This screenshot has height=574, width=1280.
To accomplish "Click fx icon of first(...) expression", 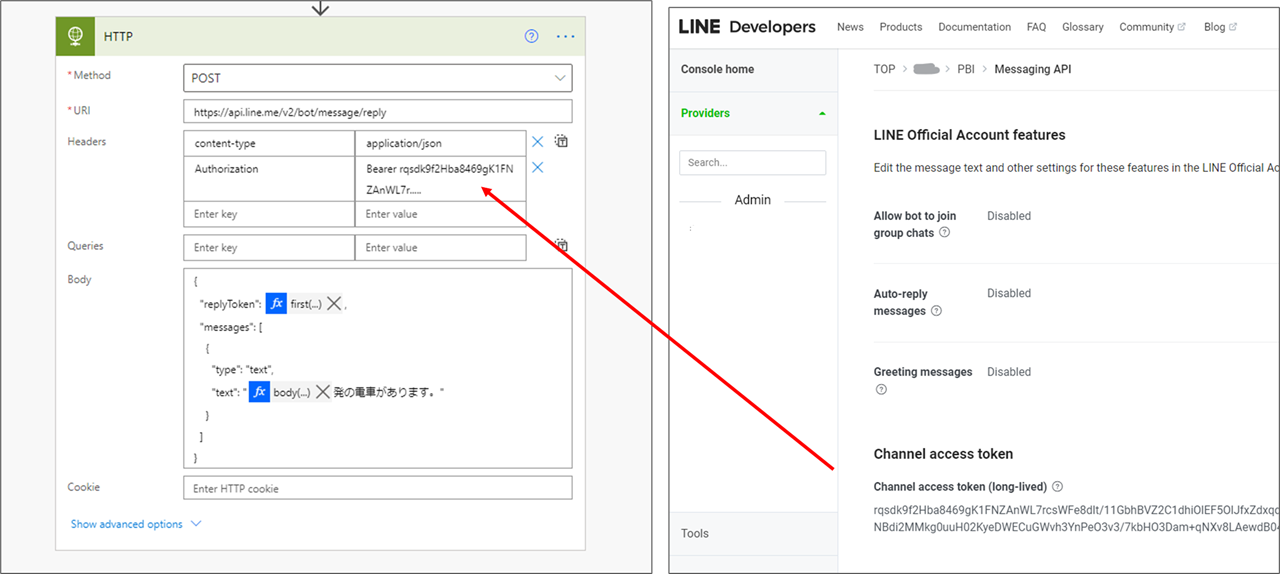I will (x=276, y=304).
